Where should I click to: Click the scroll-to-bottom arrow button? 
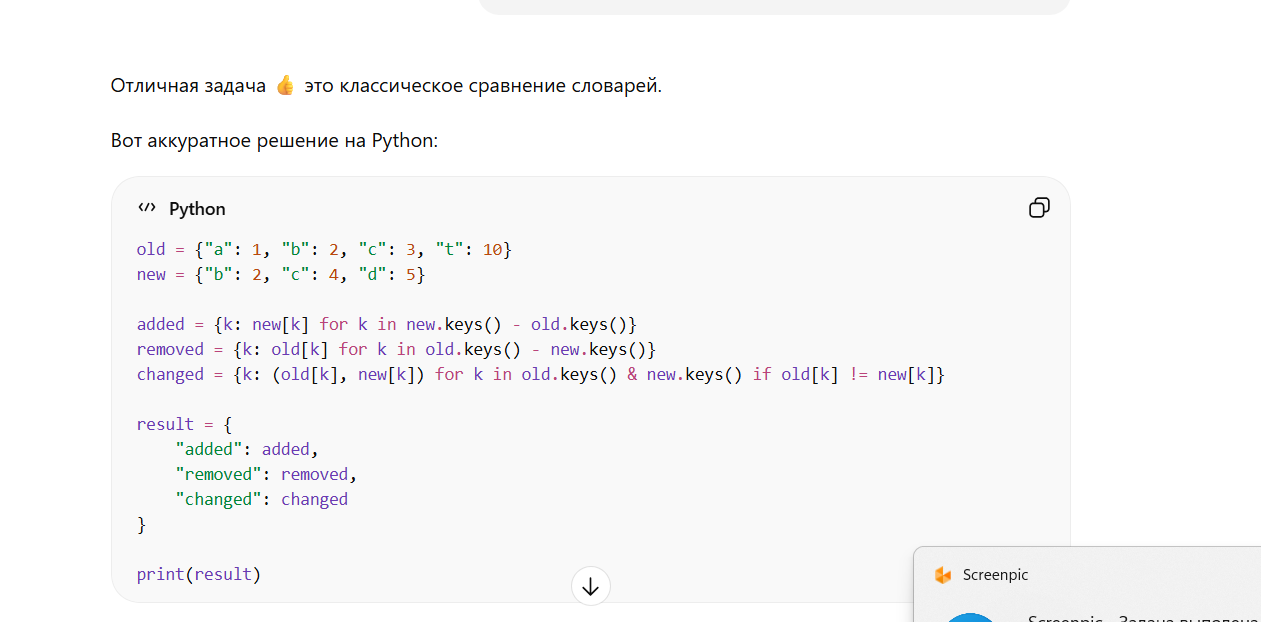590,586
